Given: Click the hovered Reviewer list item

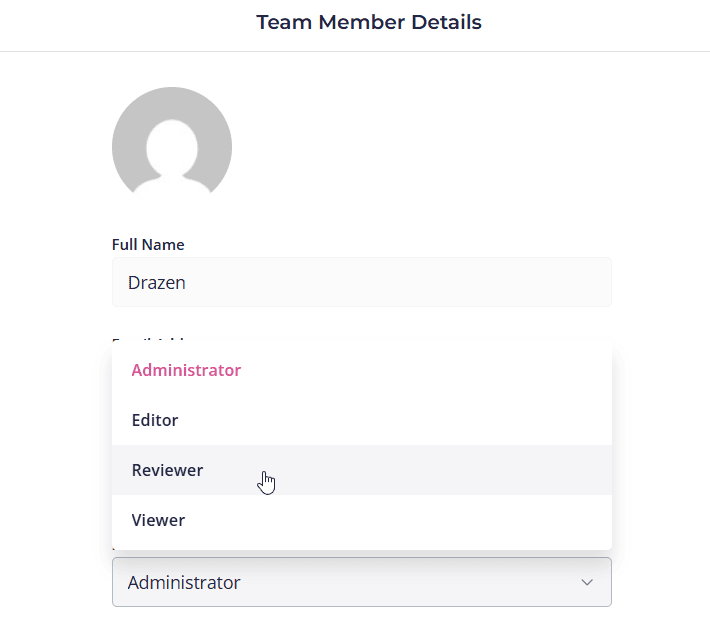Looking at the screenshot, I should (167, 470).
